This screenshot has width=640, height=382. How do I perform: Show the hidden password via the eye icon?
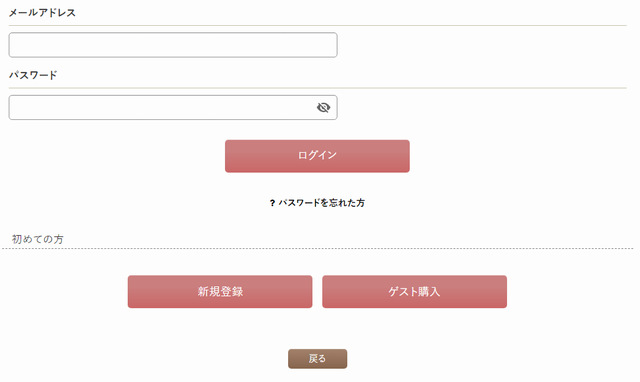(x=323, y=107)
